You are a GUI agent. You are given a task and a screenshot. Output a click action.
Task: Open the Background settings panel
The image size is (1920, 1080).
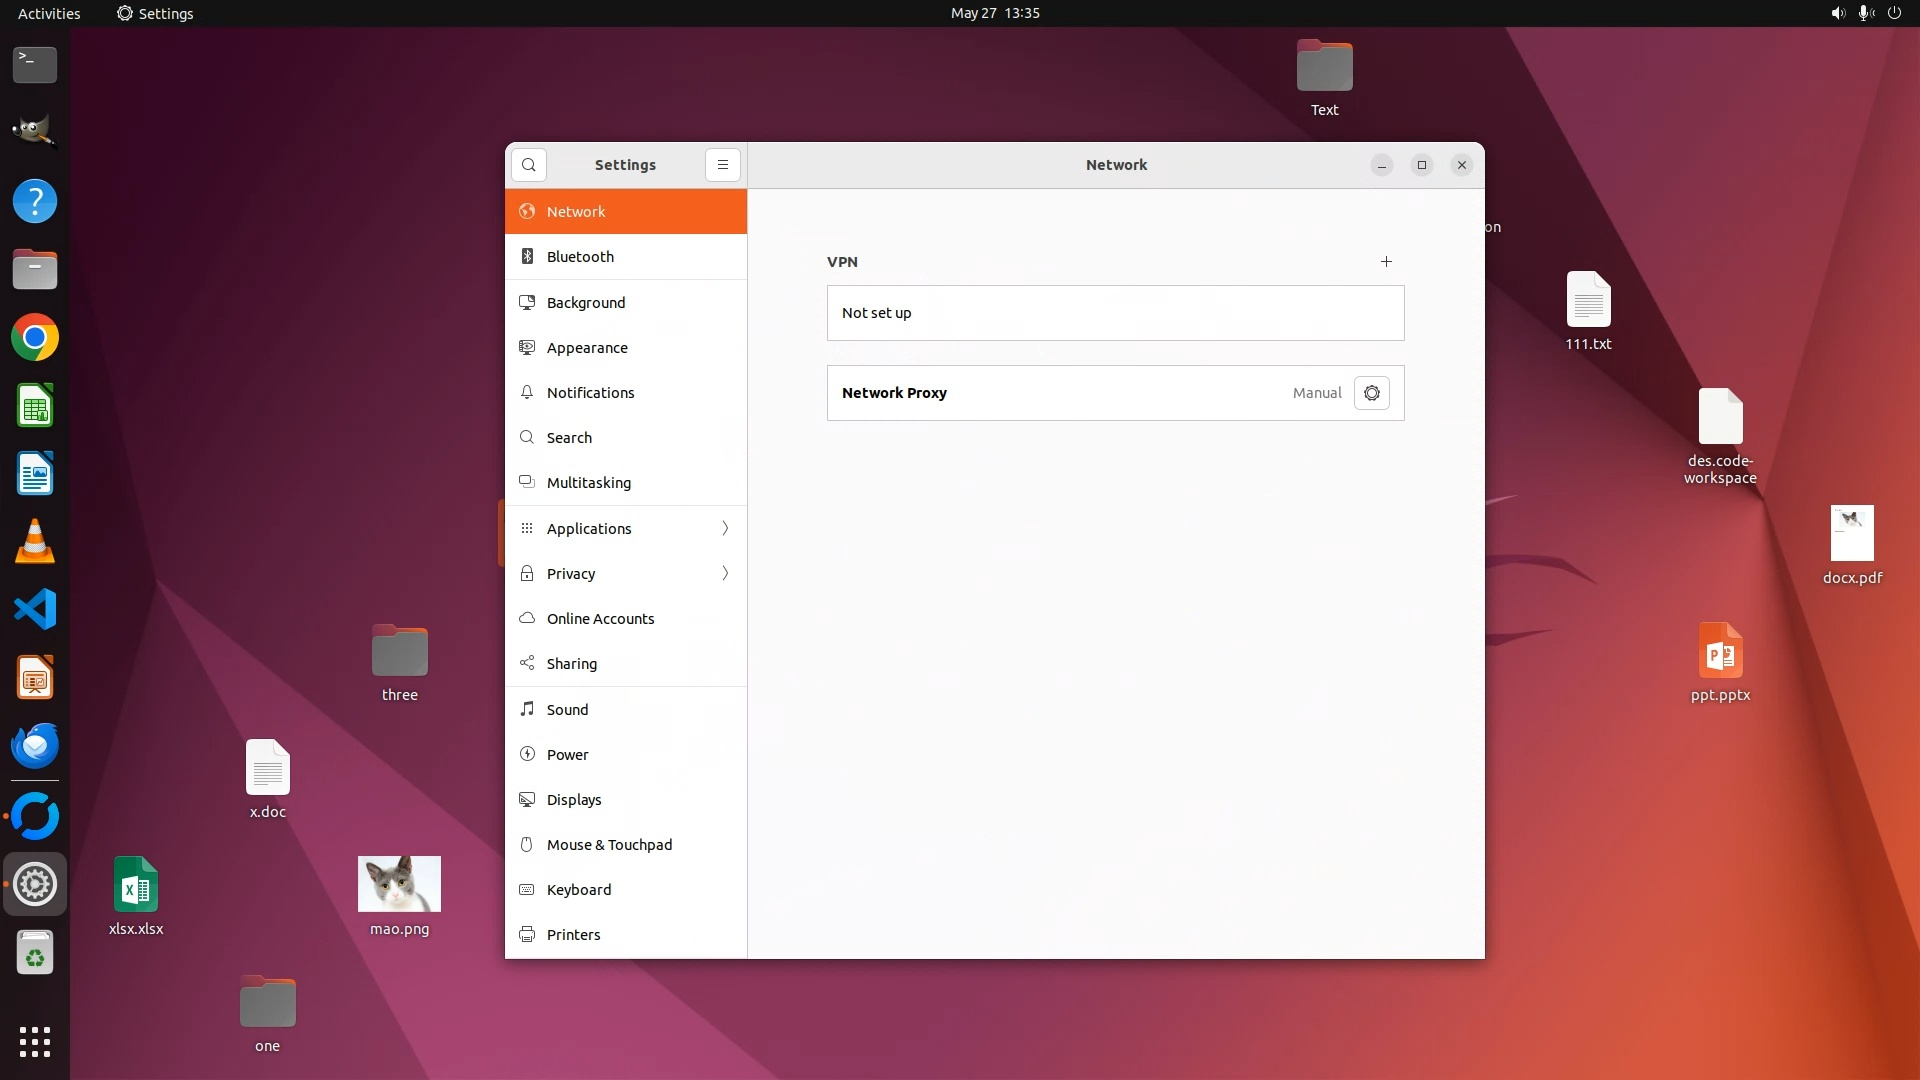[x=585, y=303]
